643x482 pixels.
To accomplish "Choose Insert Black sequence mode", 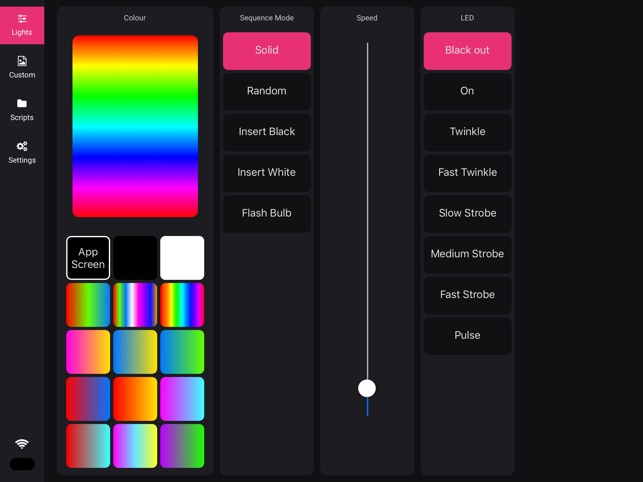I will pos(267,132).
